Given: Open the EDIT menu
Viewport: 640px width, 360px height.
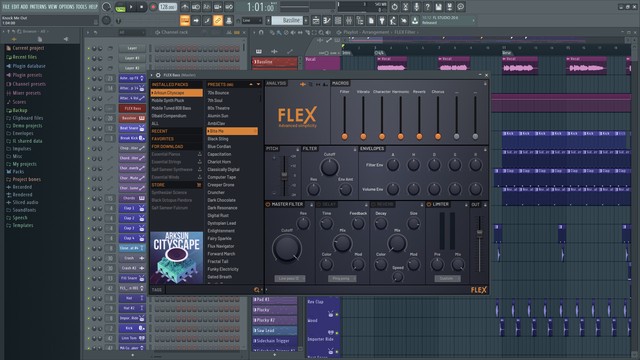Looking at the screenshot, I should click(15, 7).
